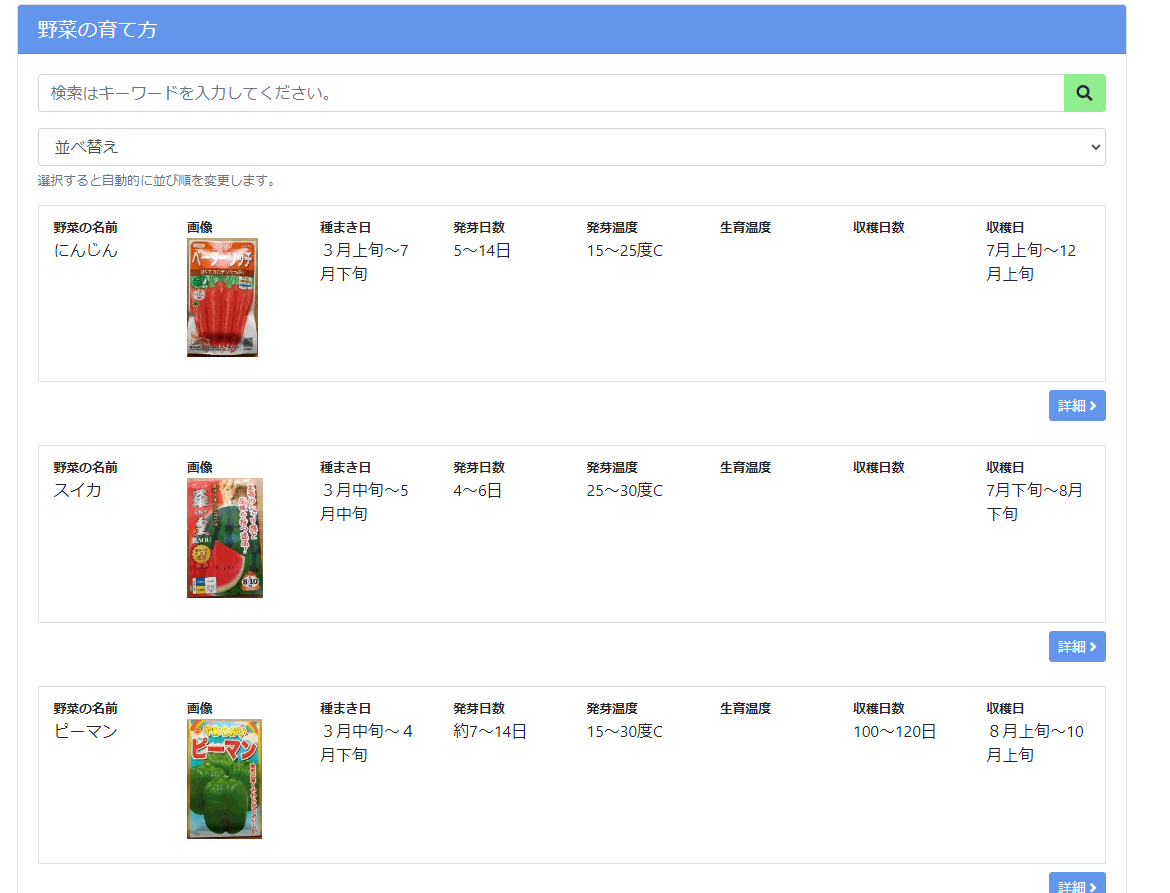The width and height of the screenshot is (1170, 893).
Task: Click the sowing date ３月中旬～5月中旬
Action: 365,502
